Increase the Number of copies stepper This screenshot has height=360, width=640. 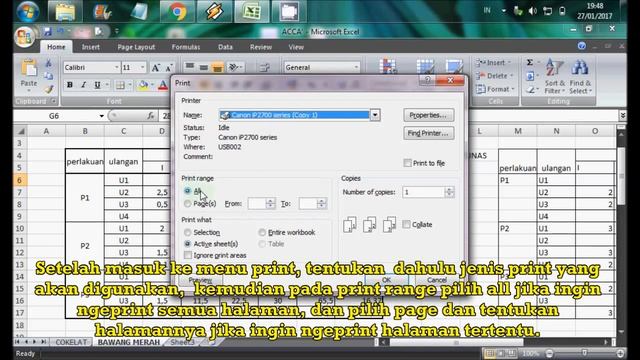449,189
